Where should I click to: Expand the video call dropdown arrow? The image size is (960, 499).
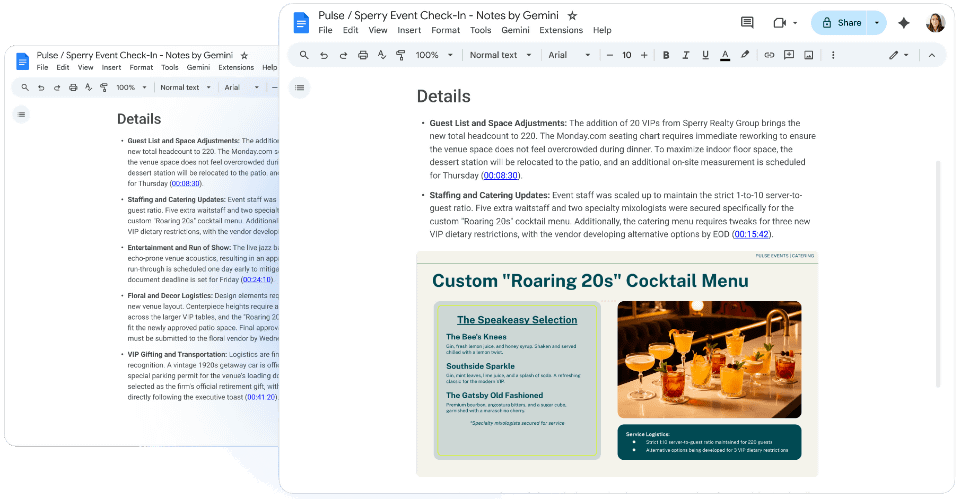coord(795,23)
